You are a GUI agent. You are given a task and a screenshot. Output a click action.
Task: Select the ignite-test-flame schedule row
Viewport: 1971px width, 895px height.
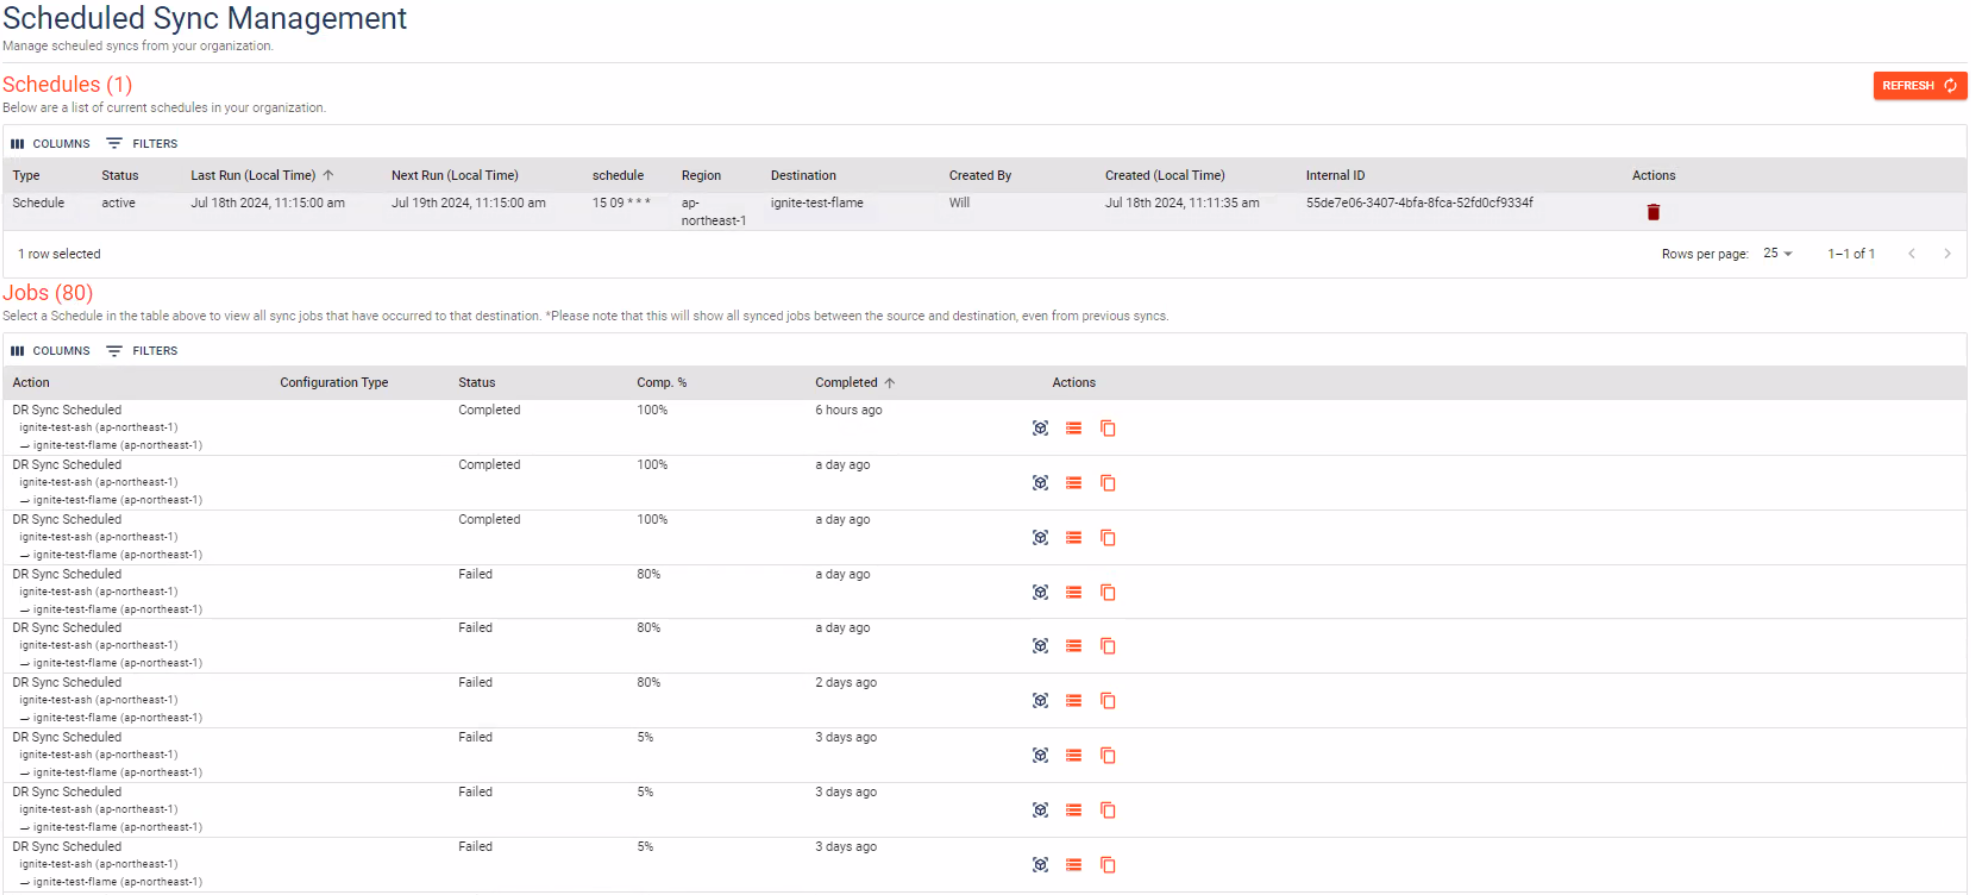(x=816, y=203)
